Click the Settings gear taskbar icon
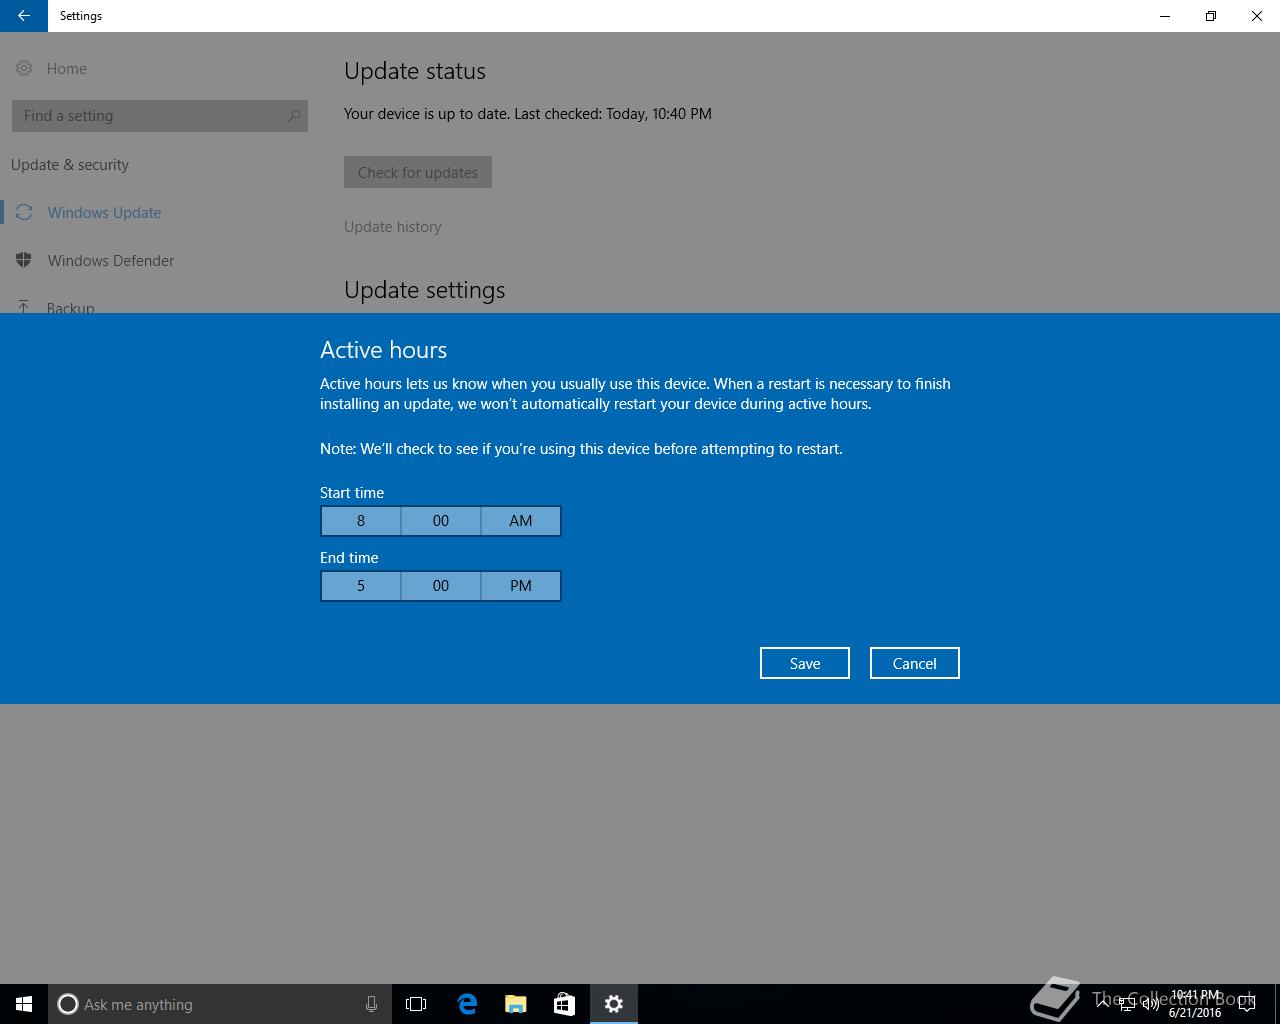Viewport: 1280px width, 1024px height. [x=614, y=1004]
